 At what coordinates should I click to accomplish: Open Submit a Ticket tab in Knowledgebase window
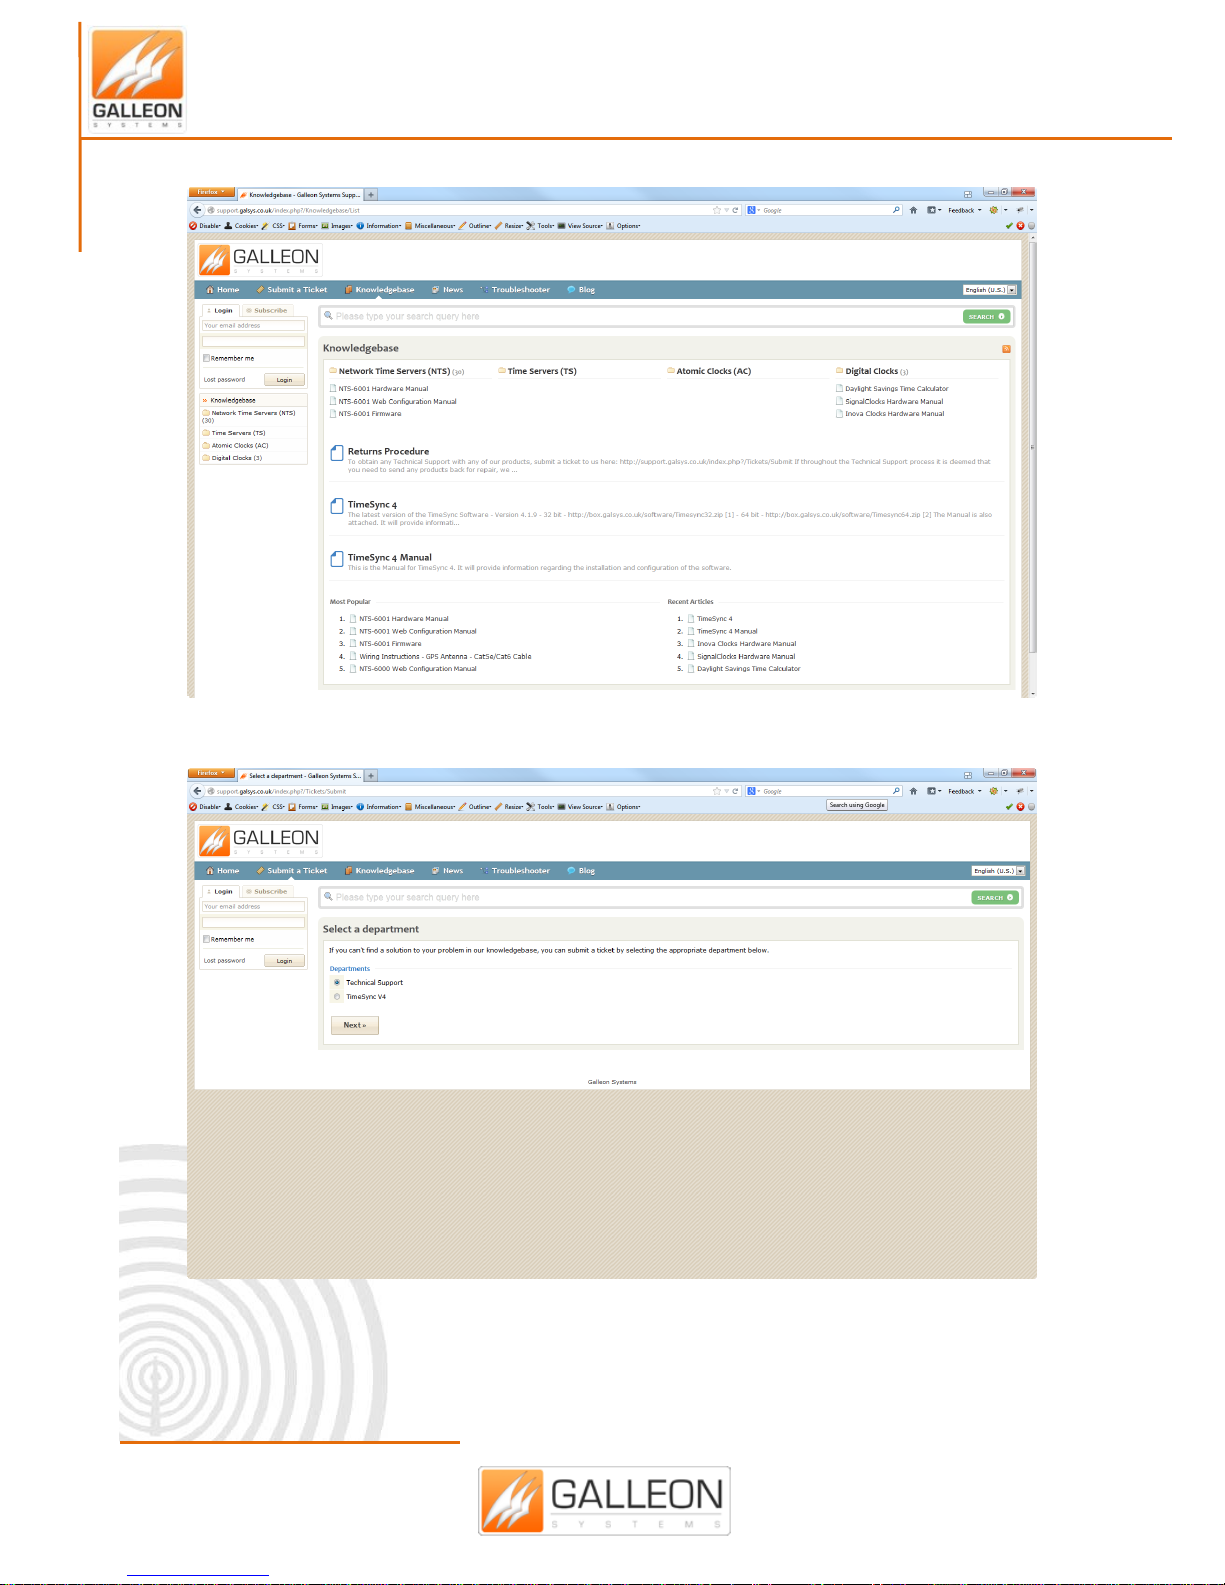point(292,290)
